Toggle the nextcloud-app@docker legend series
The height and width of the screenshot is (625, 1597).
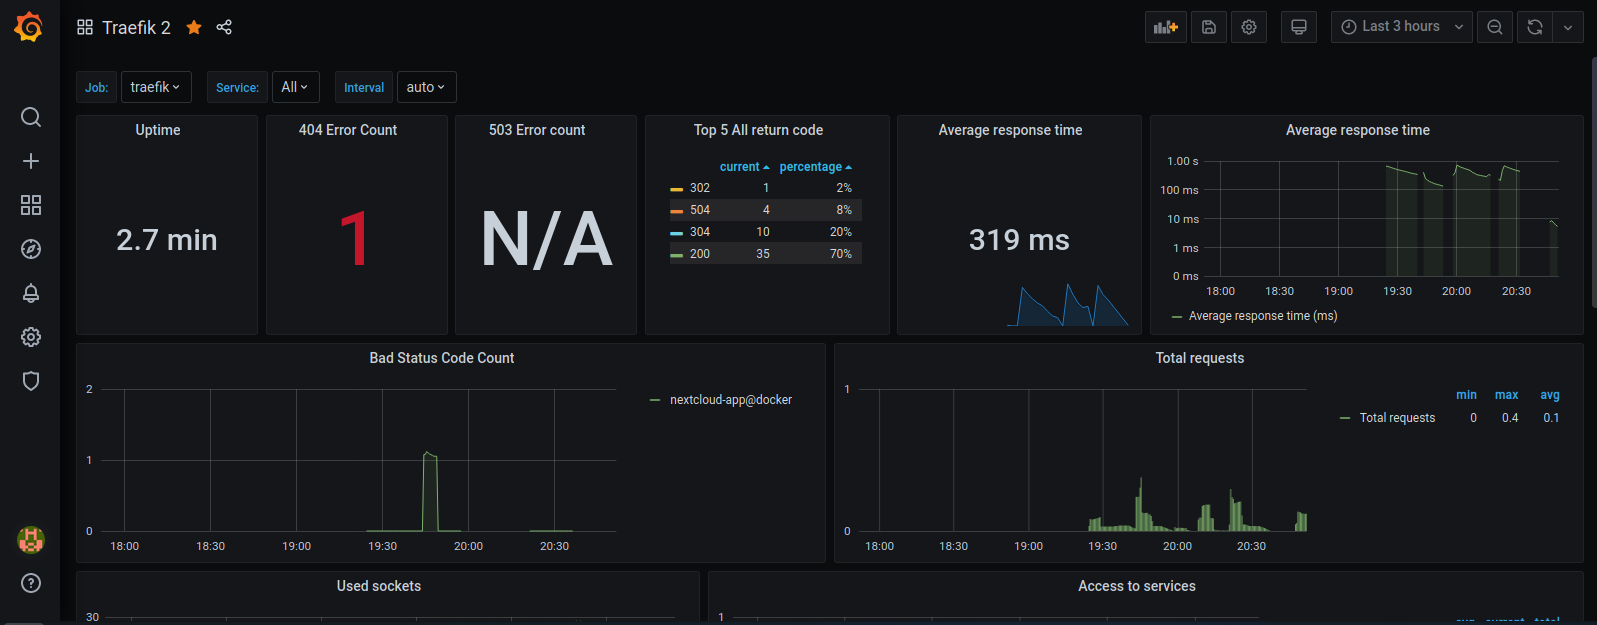click(x=731, y=400)
